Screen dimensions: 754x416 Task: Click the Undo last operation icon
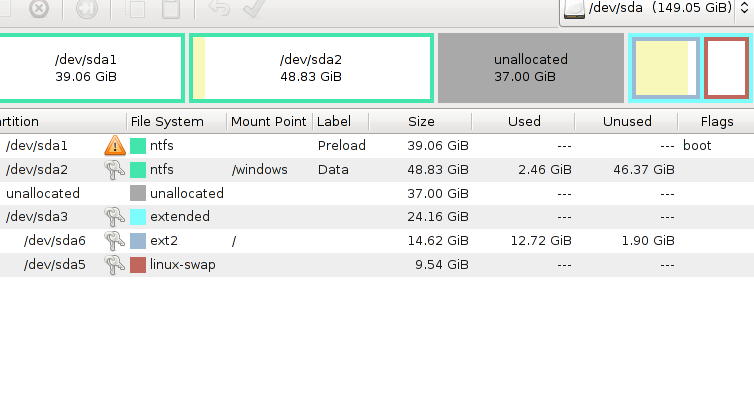click(219, 8)
